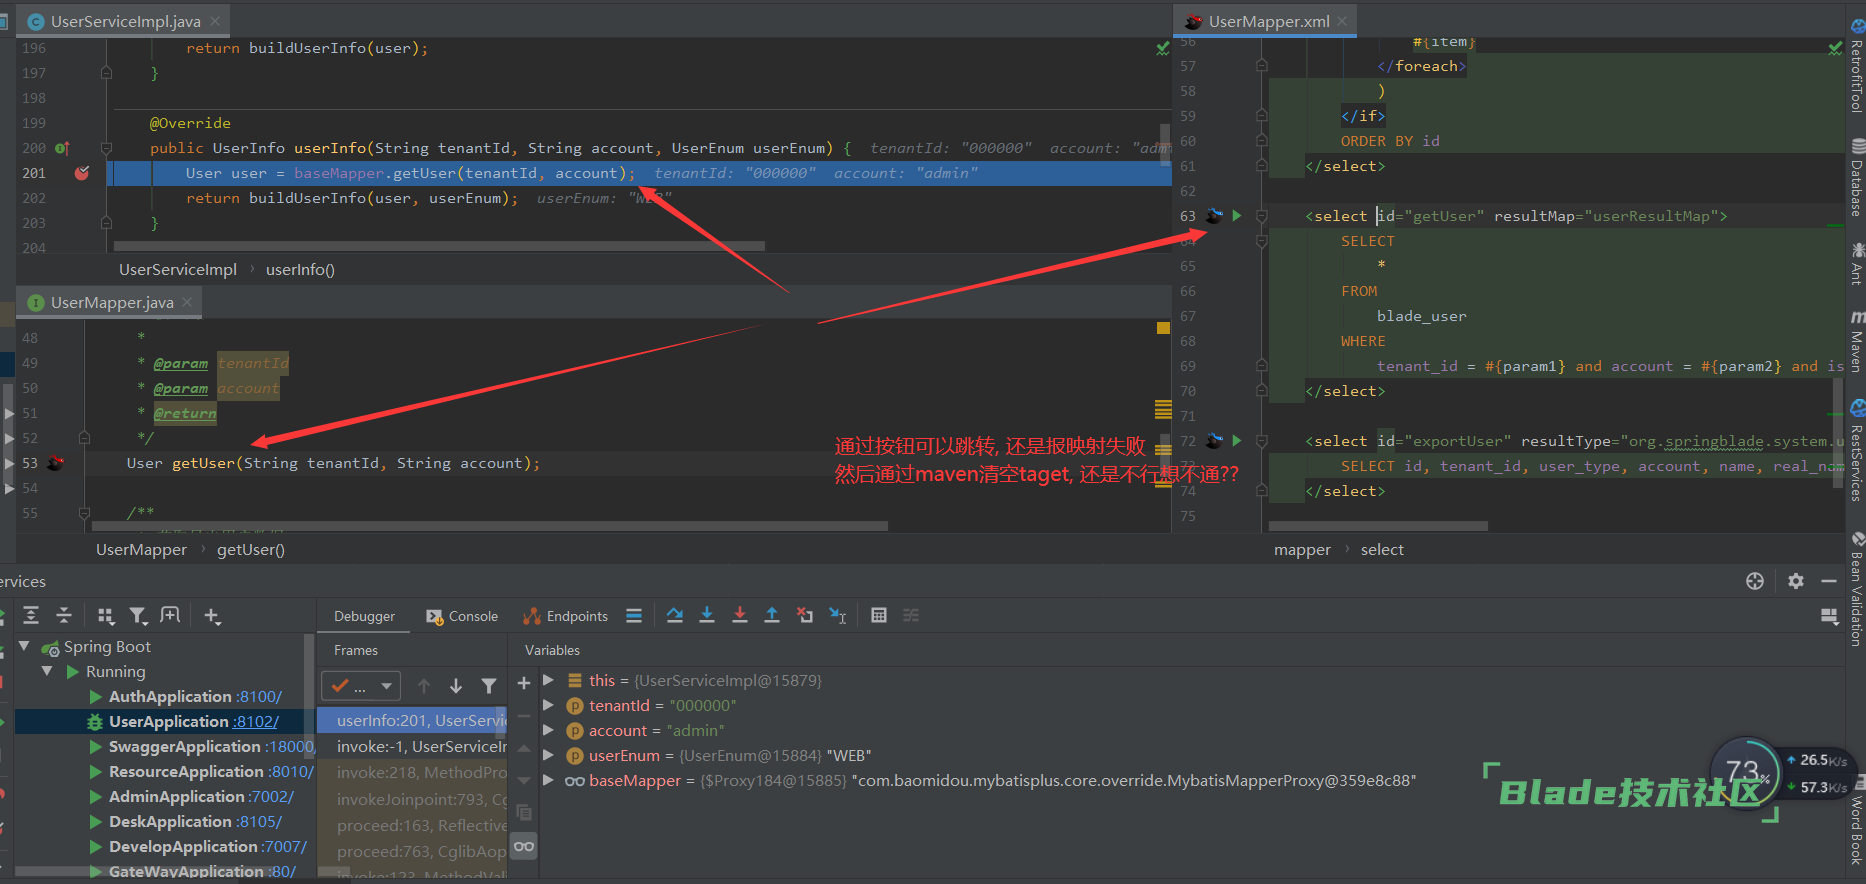Viewport: 1866px width, 884px height.
Task: Open the Group By icon in Services
Action: point(106,615)
